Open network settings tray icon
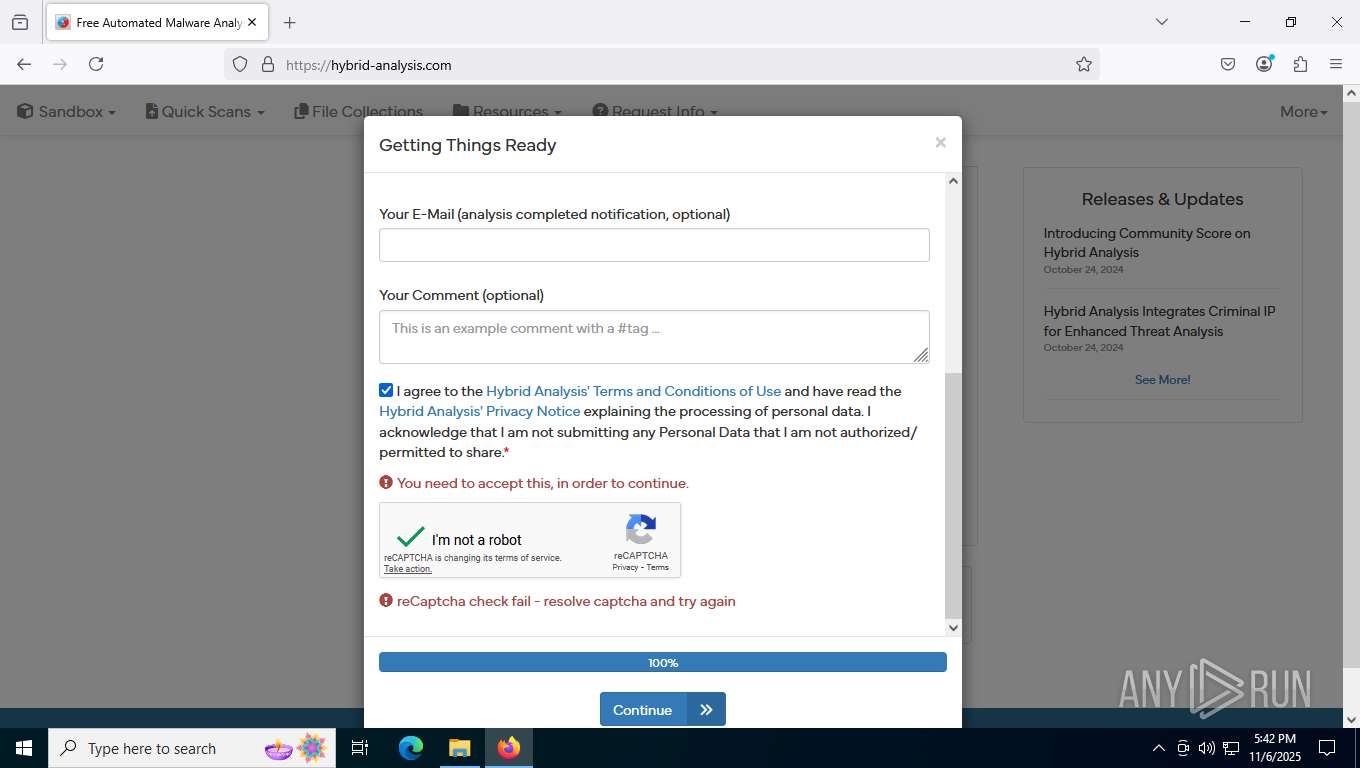 tap(1231, 748)
